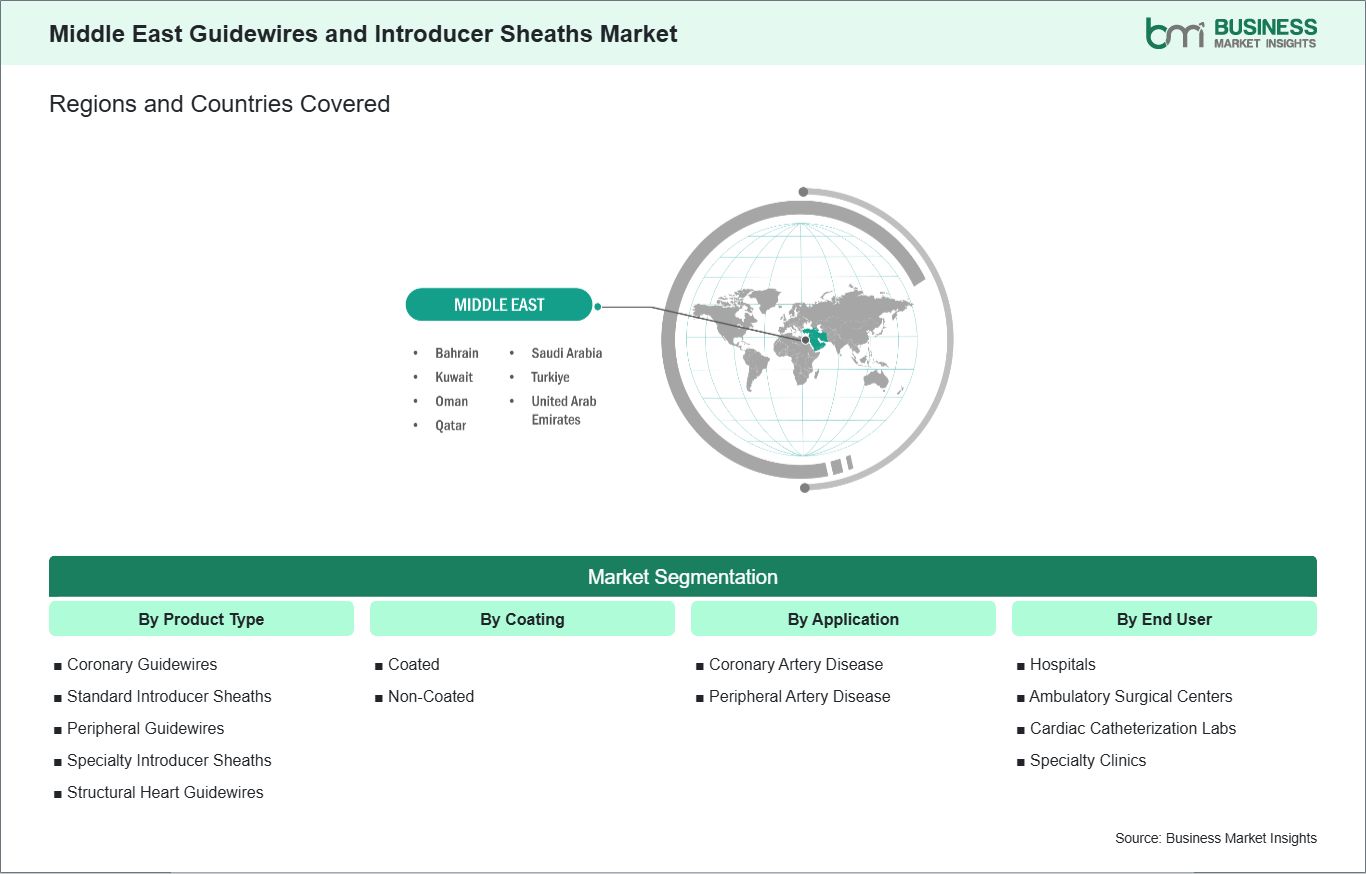Click the green MIDDLE EAST color bar

(499, 304)
